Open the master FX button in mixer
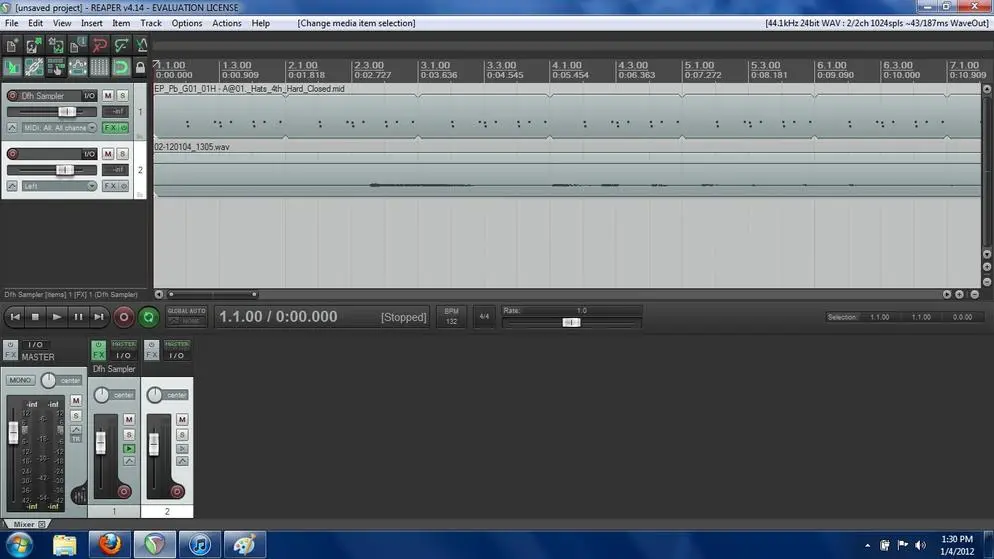The image size is (994, 559). 10,354
